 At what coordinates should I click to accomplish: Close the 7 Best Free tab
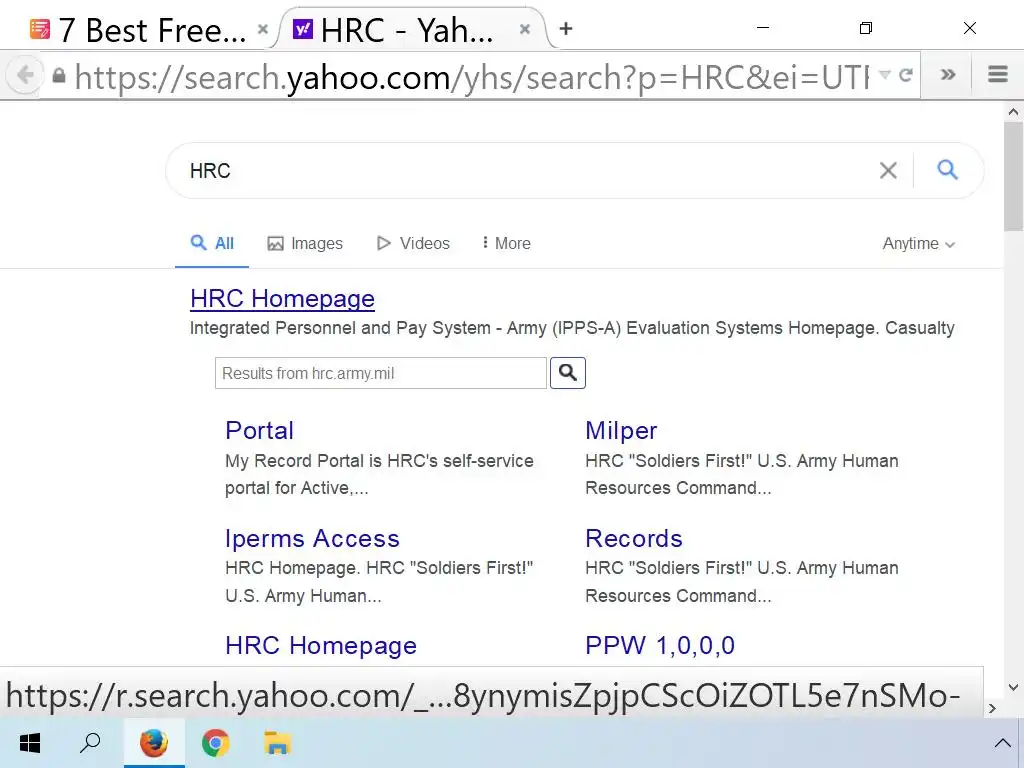point(263,29)
